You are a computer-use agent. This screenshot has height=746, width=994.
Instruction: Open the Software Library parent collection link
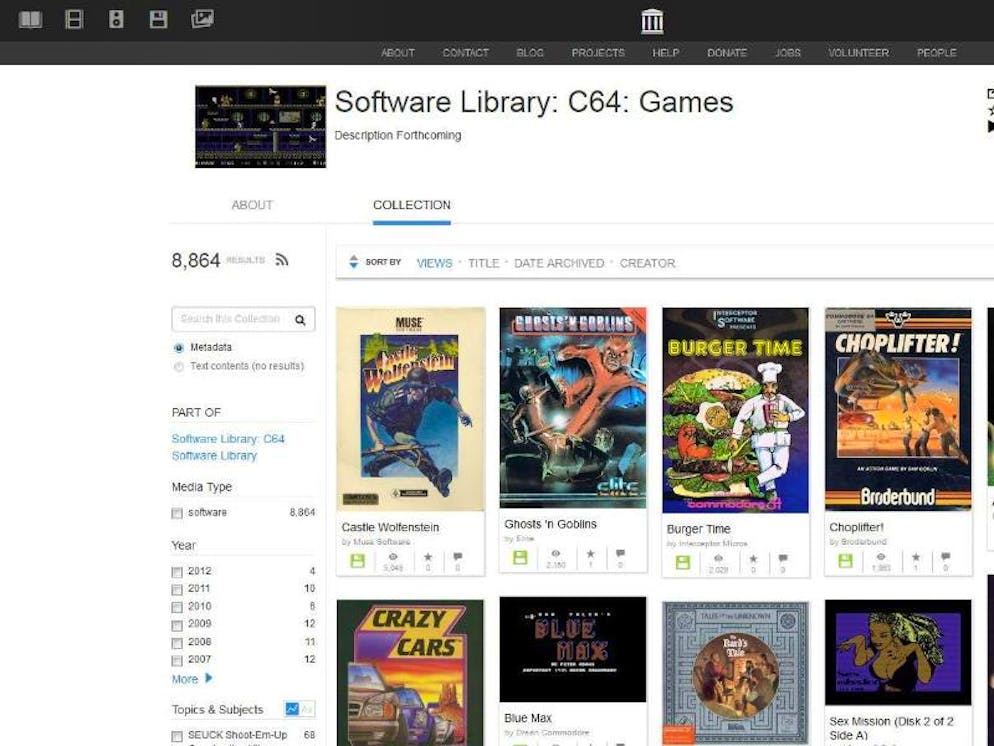(214, 456)
